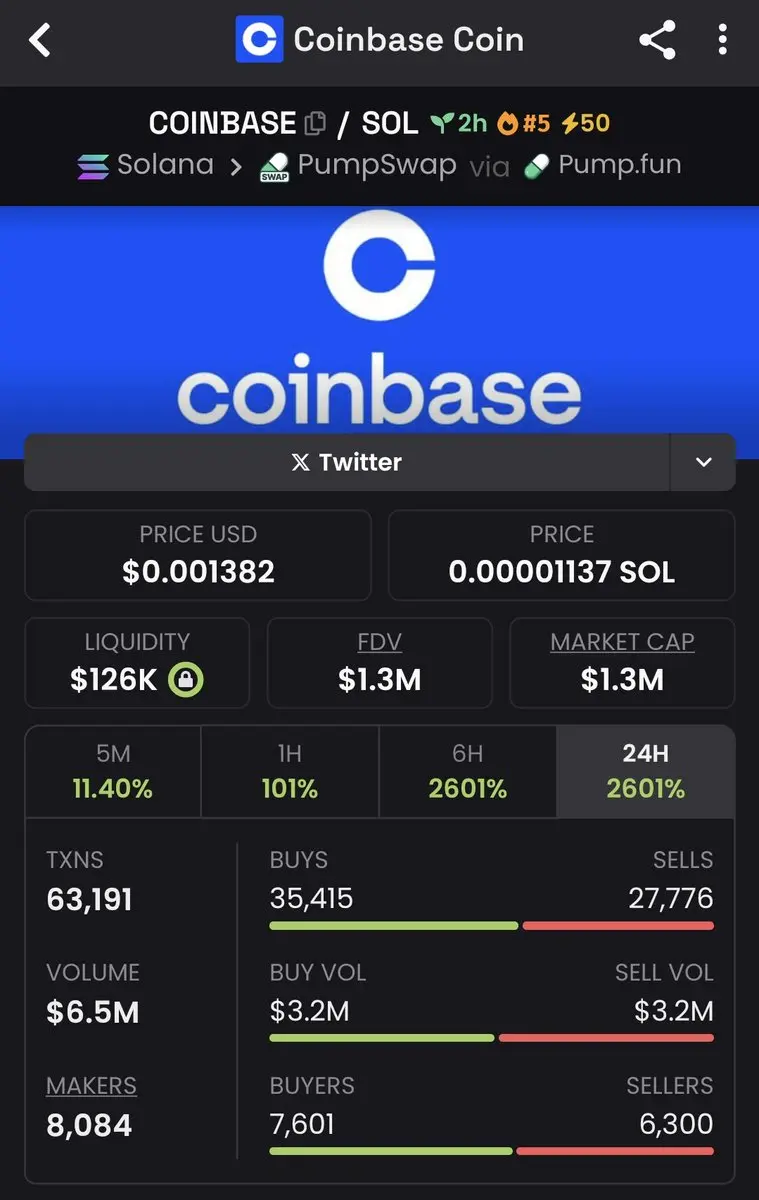Open the three-dot more options menu

(723, 40)
